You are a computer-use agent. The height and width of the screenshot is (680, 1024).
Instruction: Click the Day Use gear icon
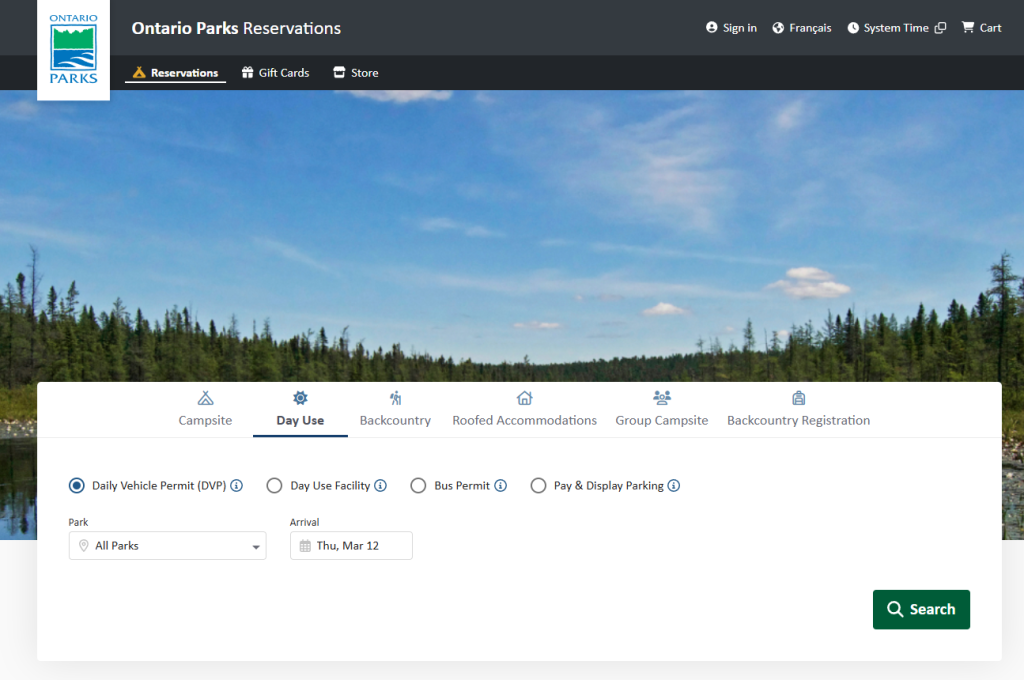point(299,397)
